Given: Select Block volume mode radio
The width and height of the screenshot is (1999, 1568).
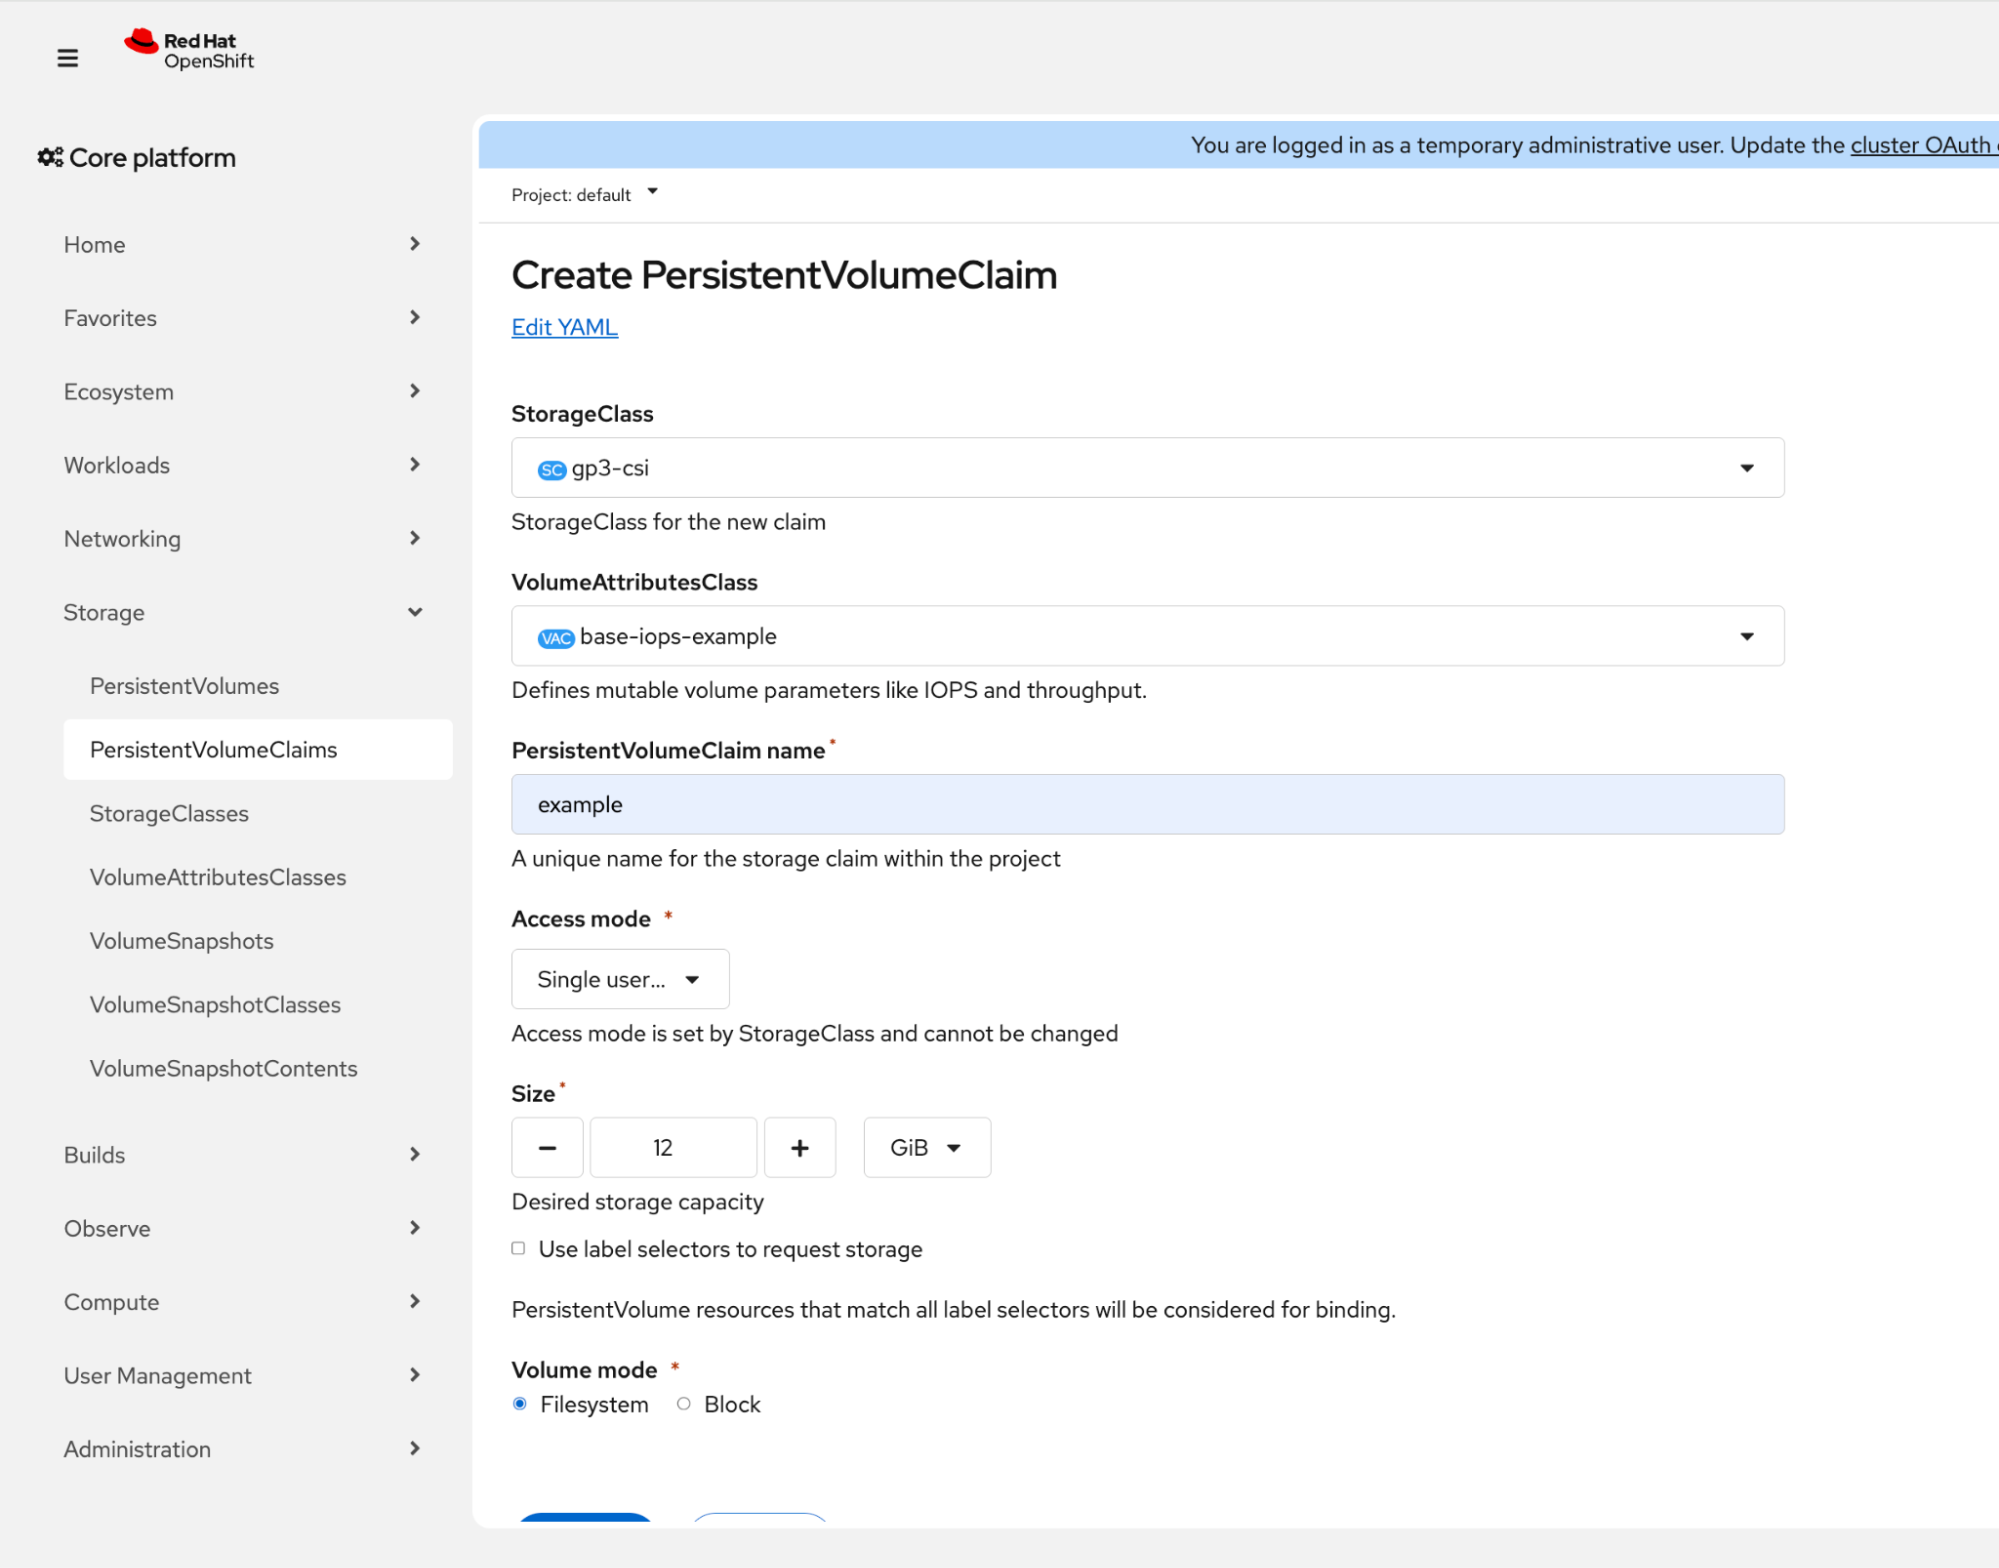Looking at the screenshot, I should point(684,1403).
